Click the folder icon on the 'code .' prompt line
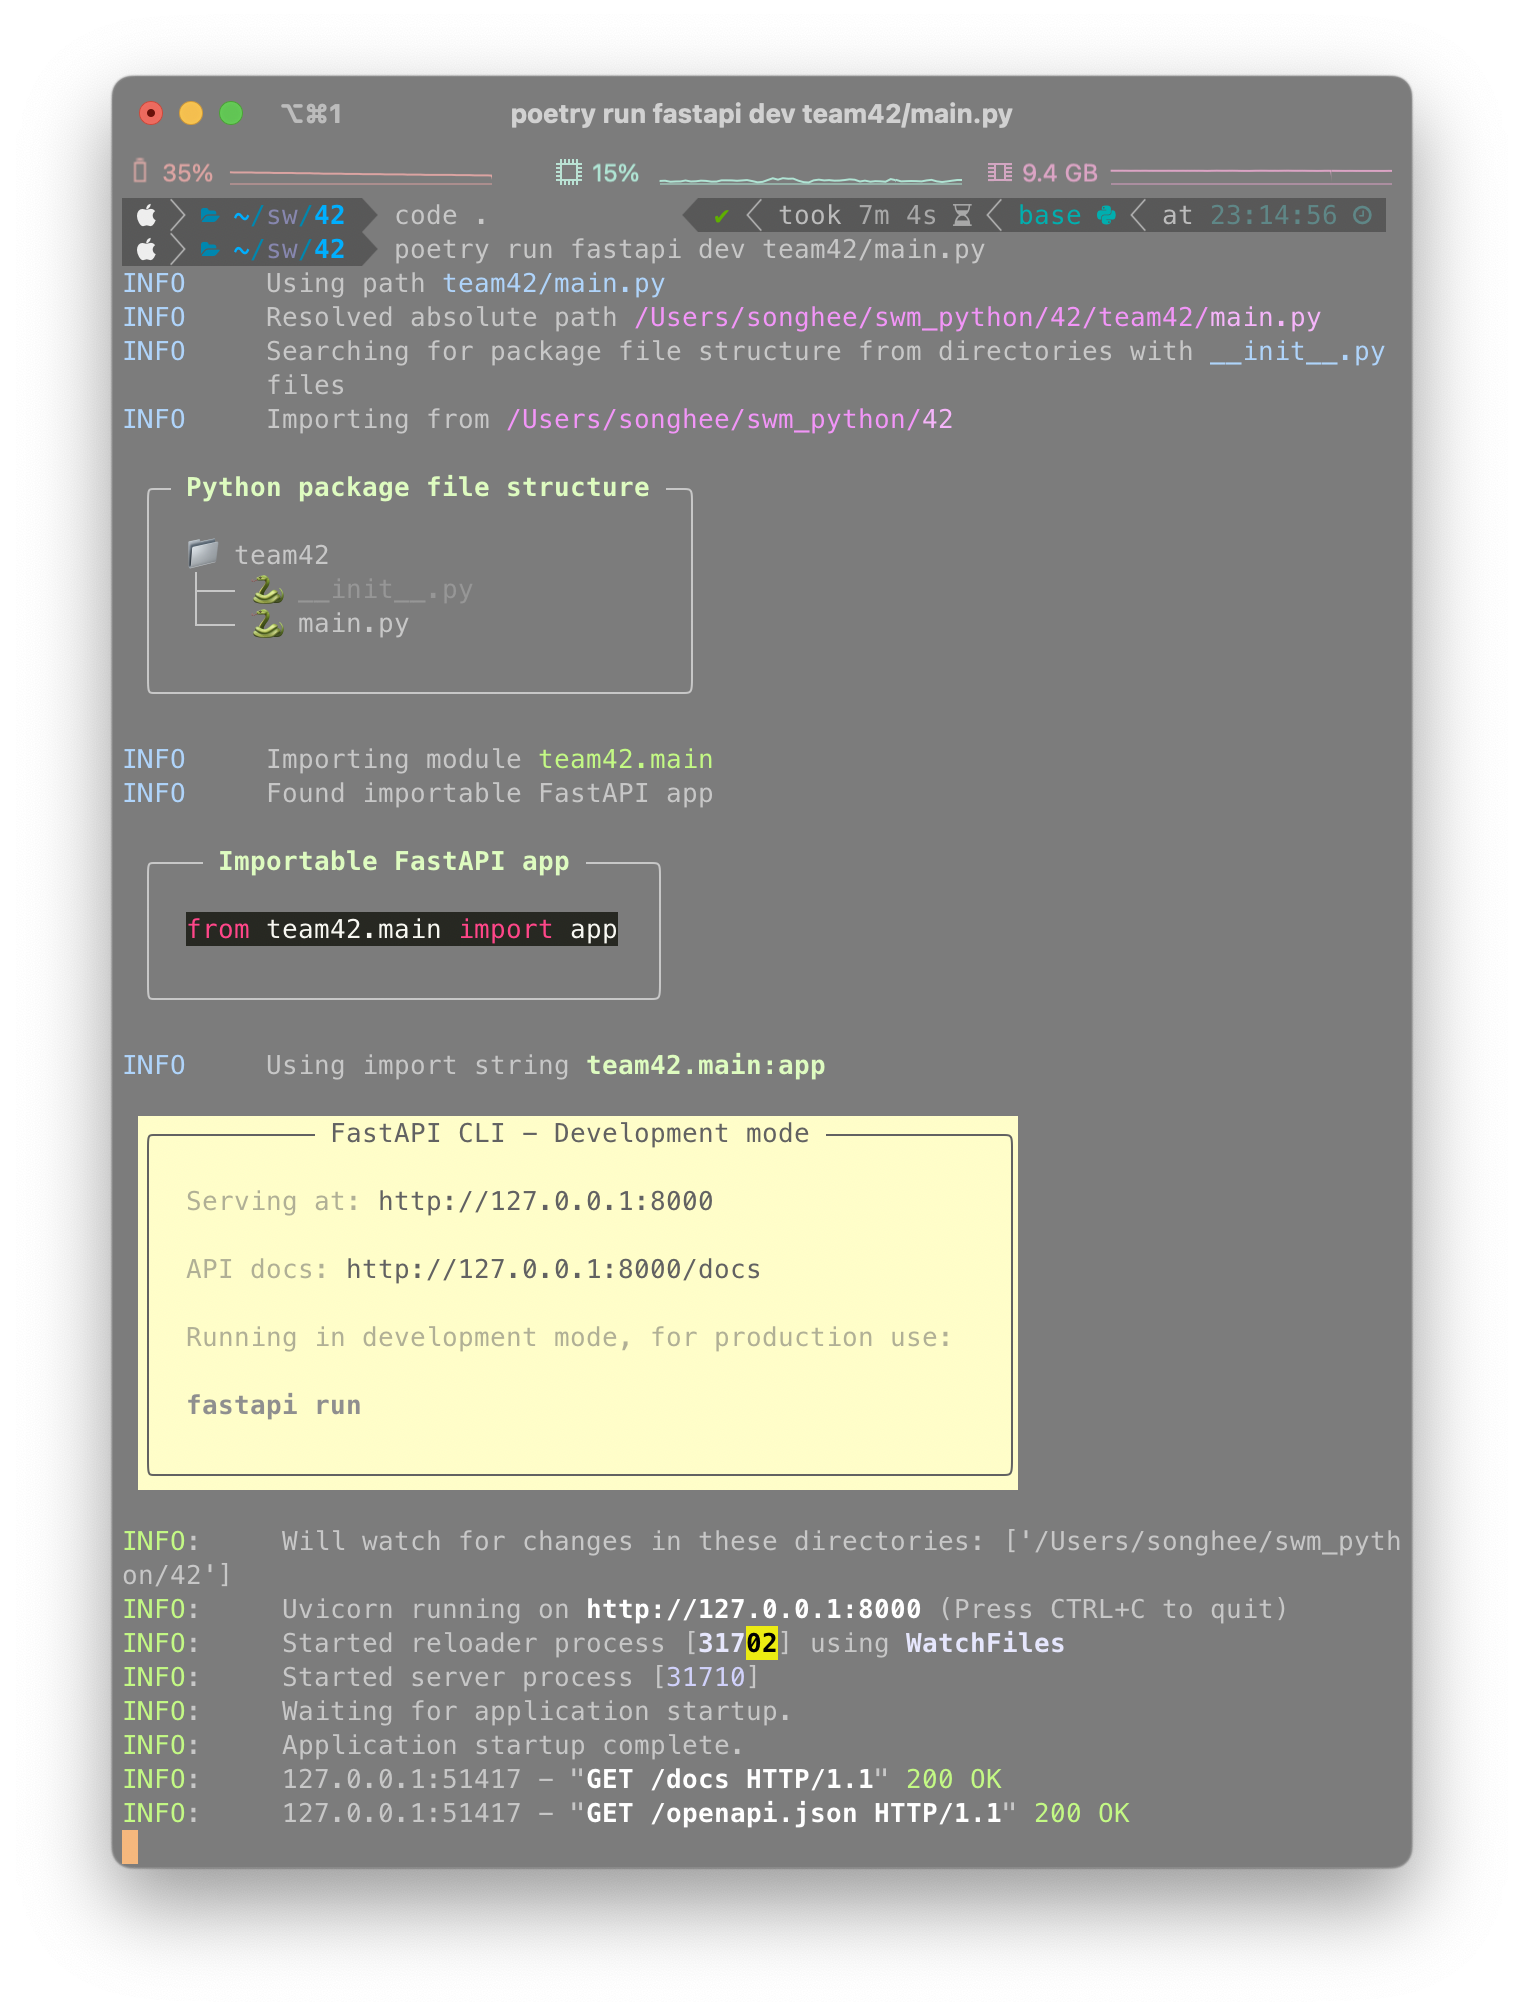 (210, 215)
